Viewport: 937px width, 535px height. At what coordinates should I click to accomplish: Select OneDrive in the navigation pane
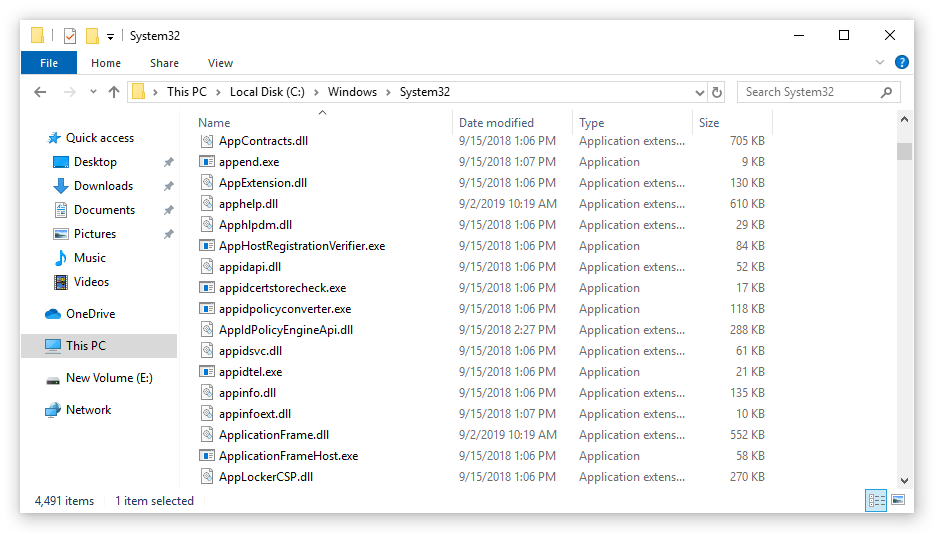[90, 314]
